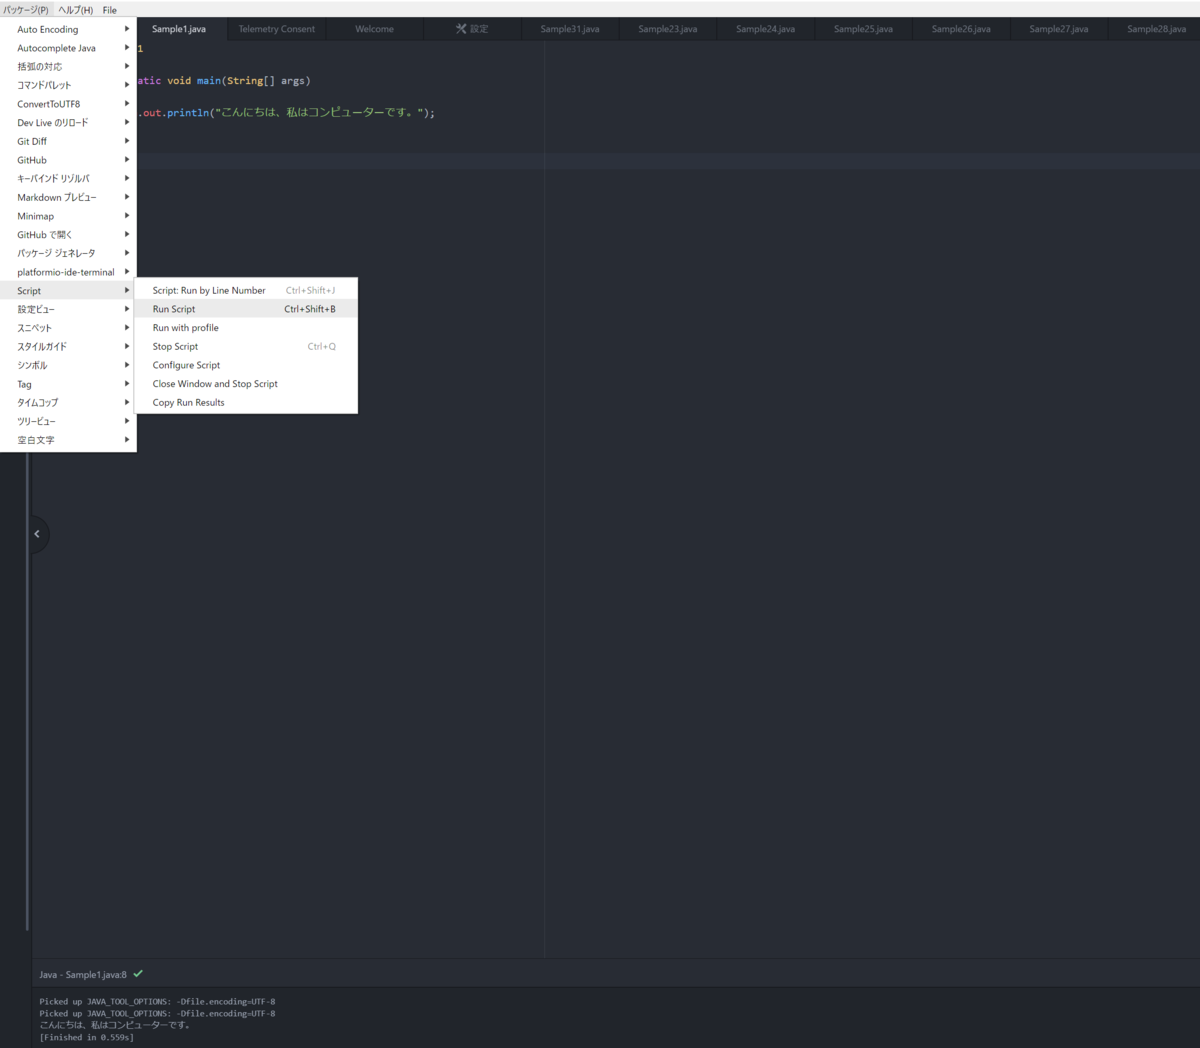Open 空白文字 submenu
Screen dimensions: 1200x1048
68,440
